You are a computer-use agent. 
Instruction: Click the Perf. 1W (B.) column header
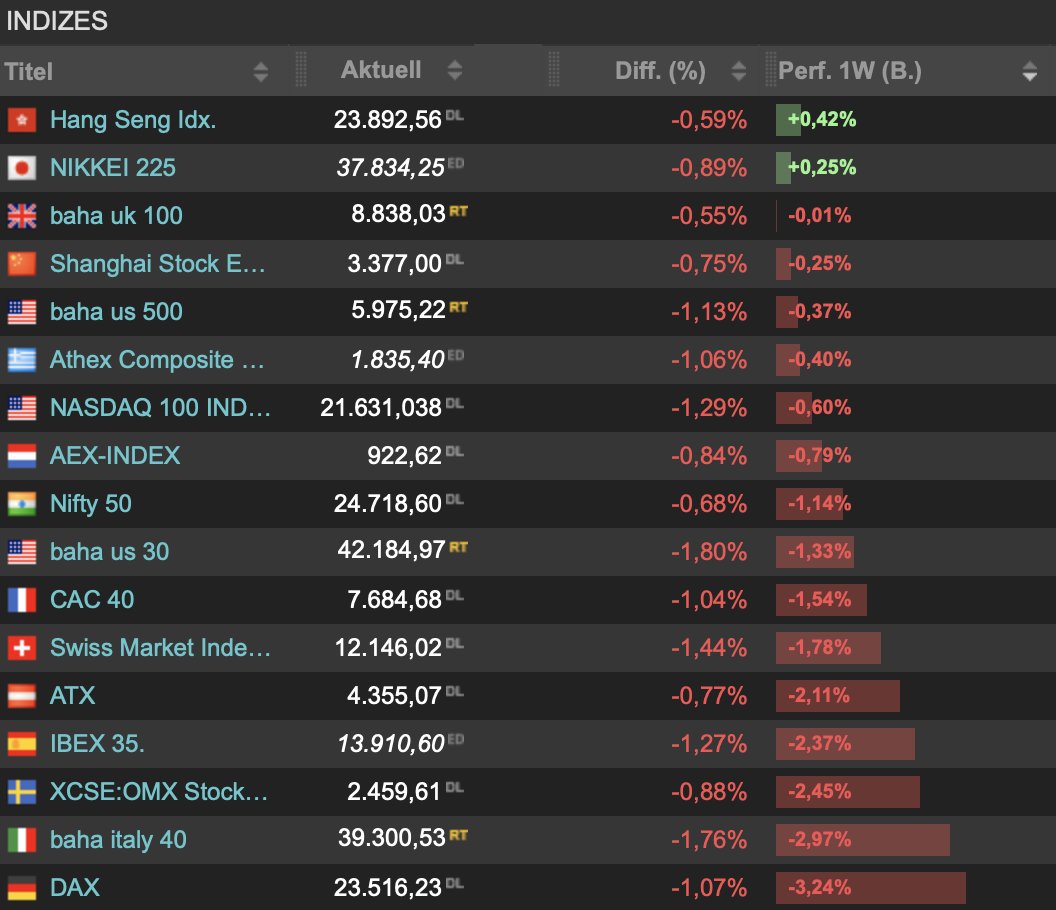click(x=850, y=71)
